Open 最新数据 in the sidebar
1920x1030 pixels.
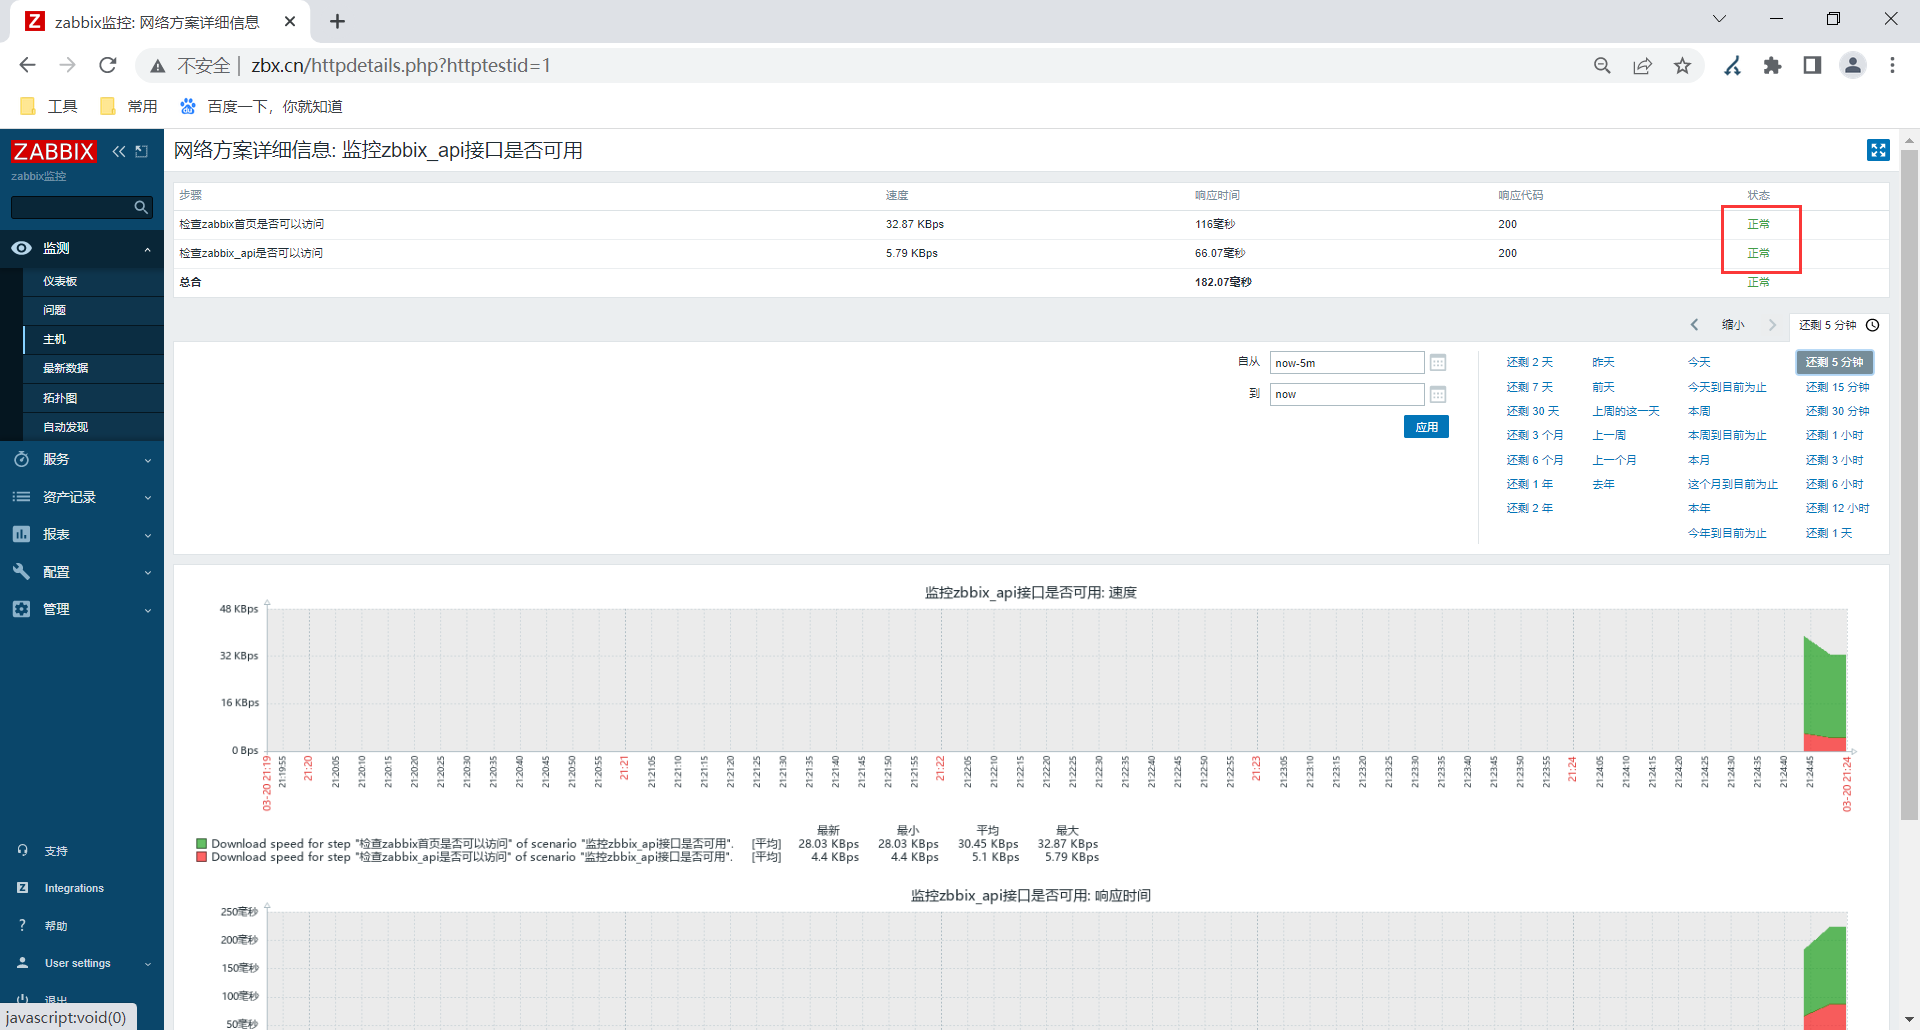65,368
